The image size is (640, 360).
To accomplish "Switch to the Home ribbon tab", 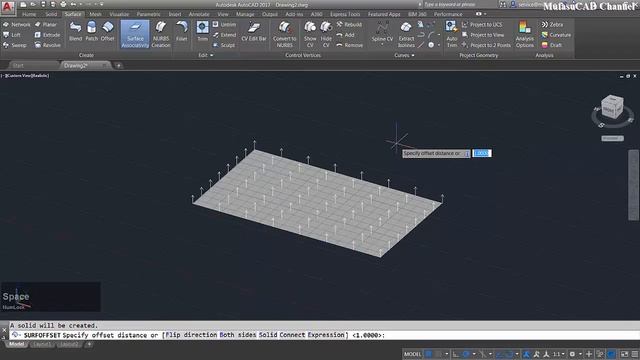I will (29, 14).
